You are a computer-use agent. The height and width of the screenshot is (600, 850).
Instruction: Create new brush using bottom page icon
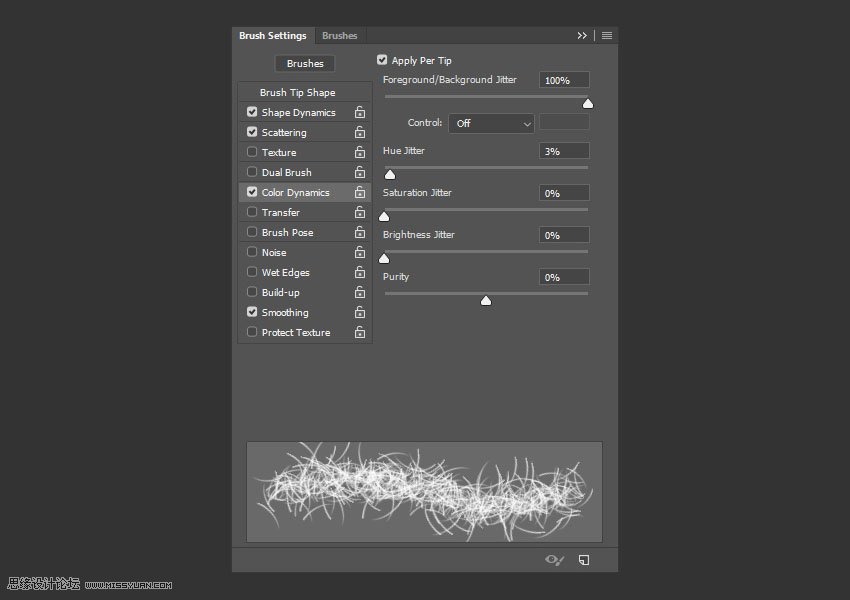pos(584,560)
